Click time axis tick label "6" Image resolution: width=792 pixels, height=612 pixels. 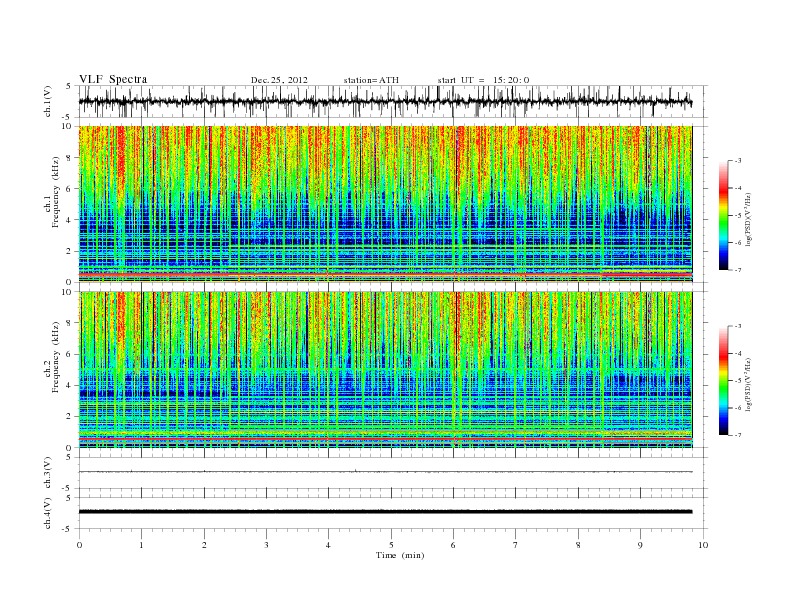pyautogui.click(x=453, y=545)
